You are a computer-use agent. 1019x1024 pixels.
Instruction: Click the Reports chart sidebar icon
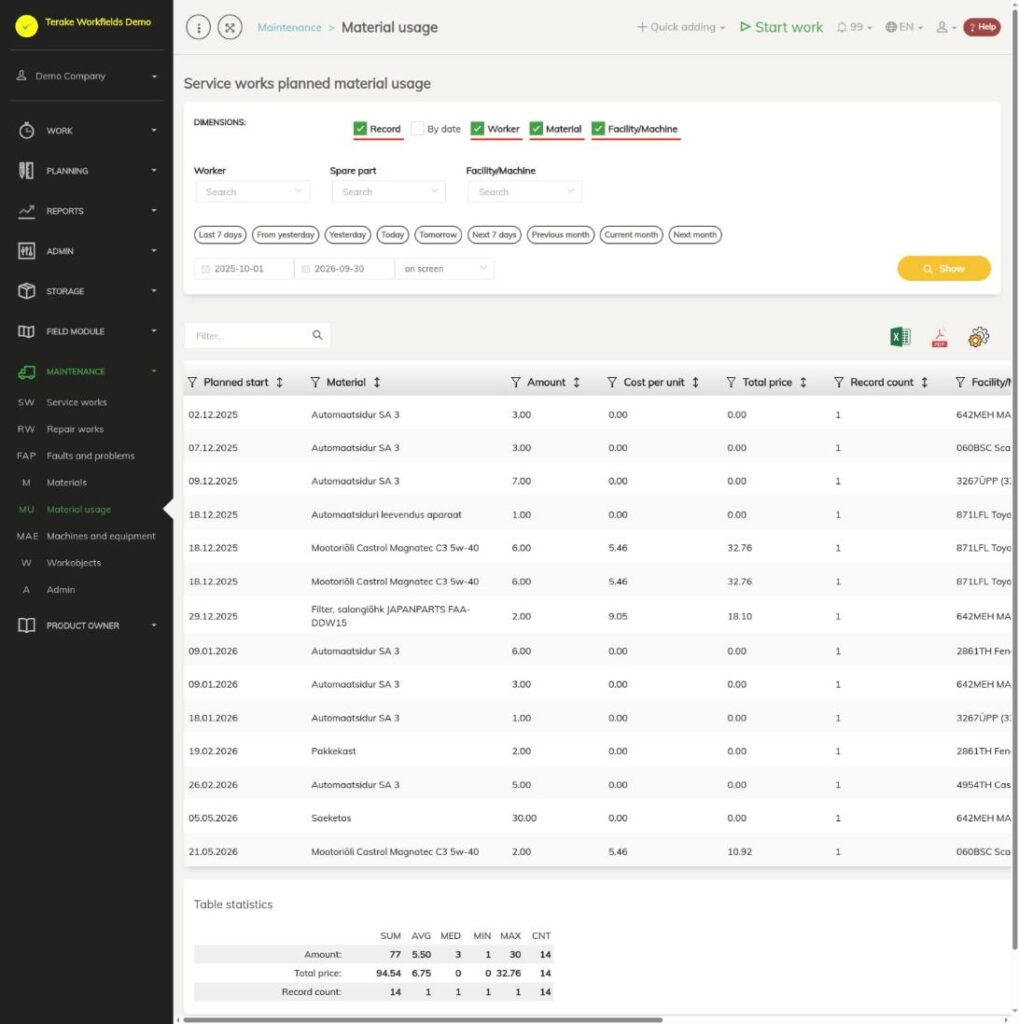(26, 211)
